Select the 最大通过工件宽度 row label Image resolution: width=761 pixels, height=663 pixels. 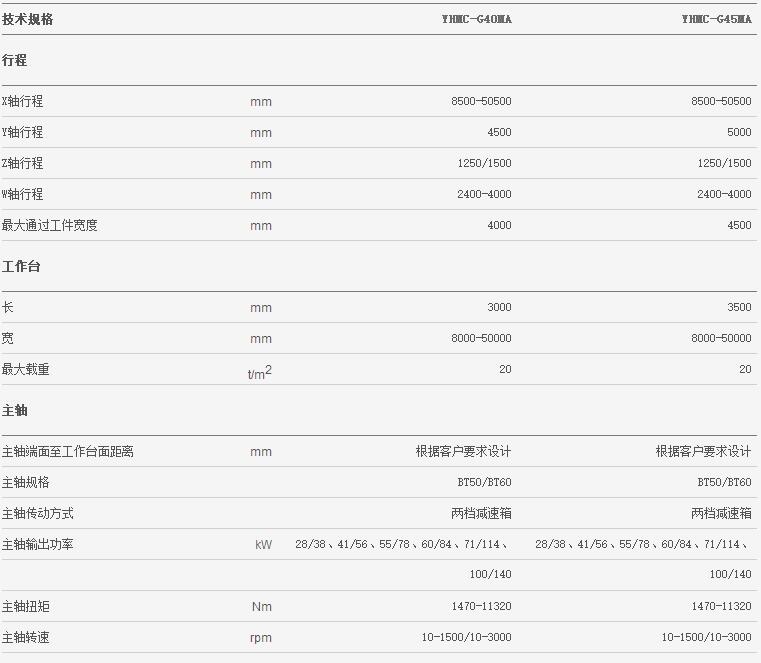coord(50,226)
